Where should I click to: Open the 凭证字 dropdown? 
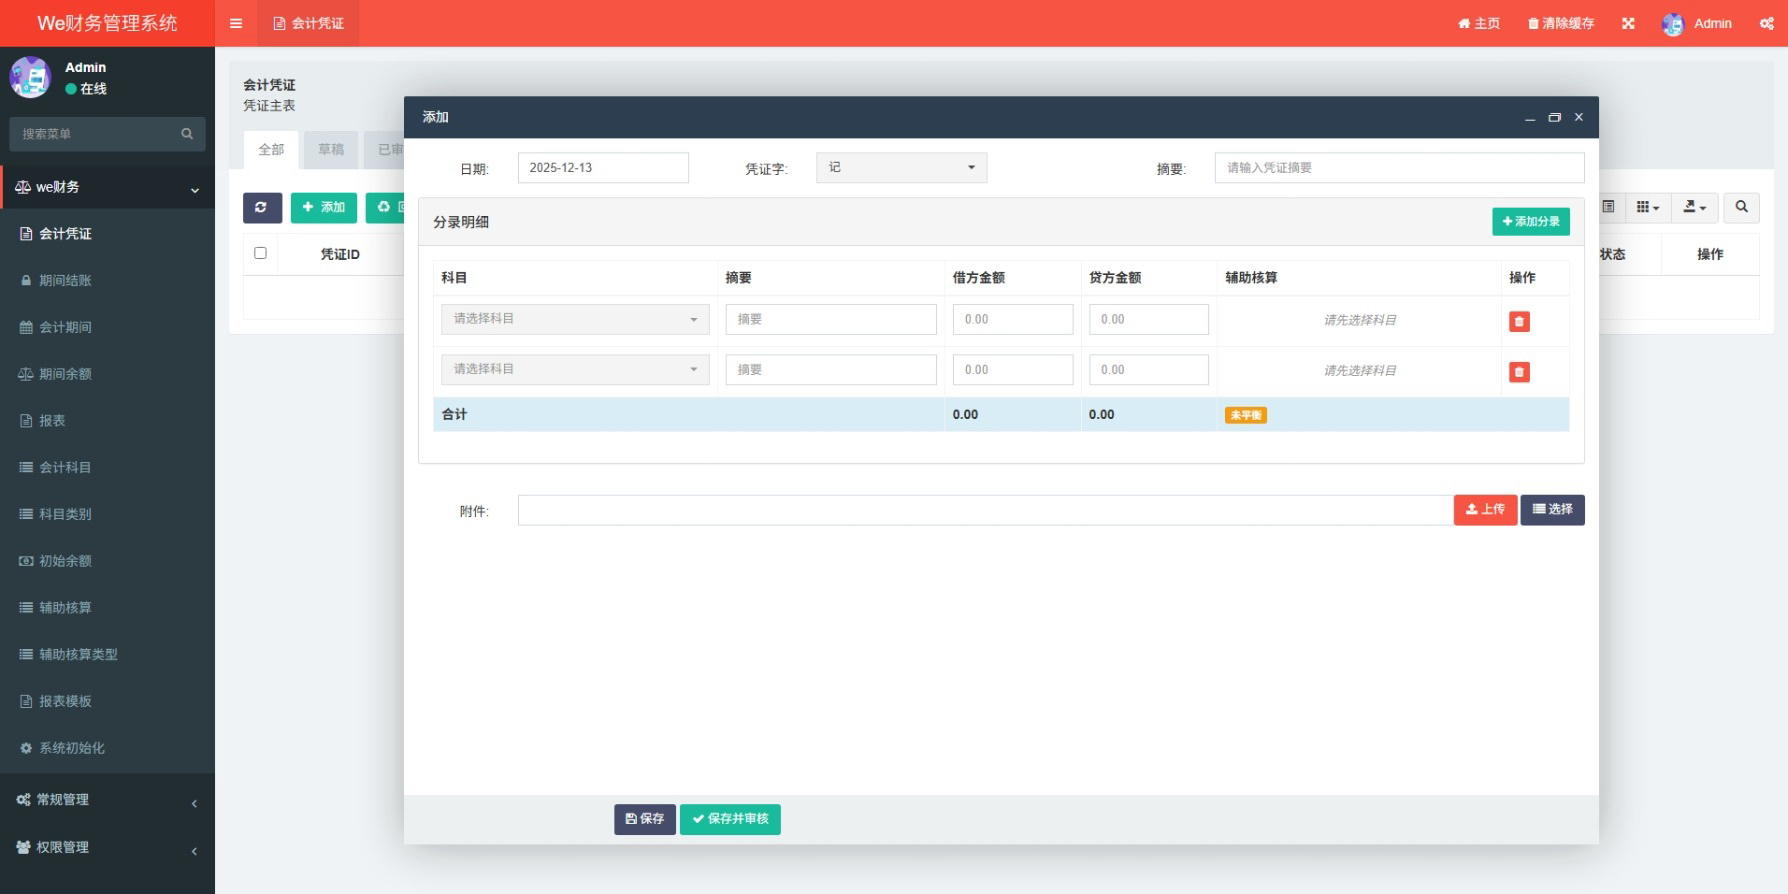901,168
